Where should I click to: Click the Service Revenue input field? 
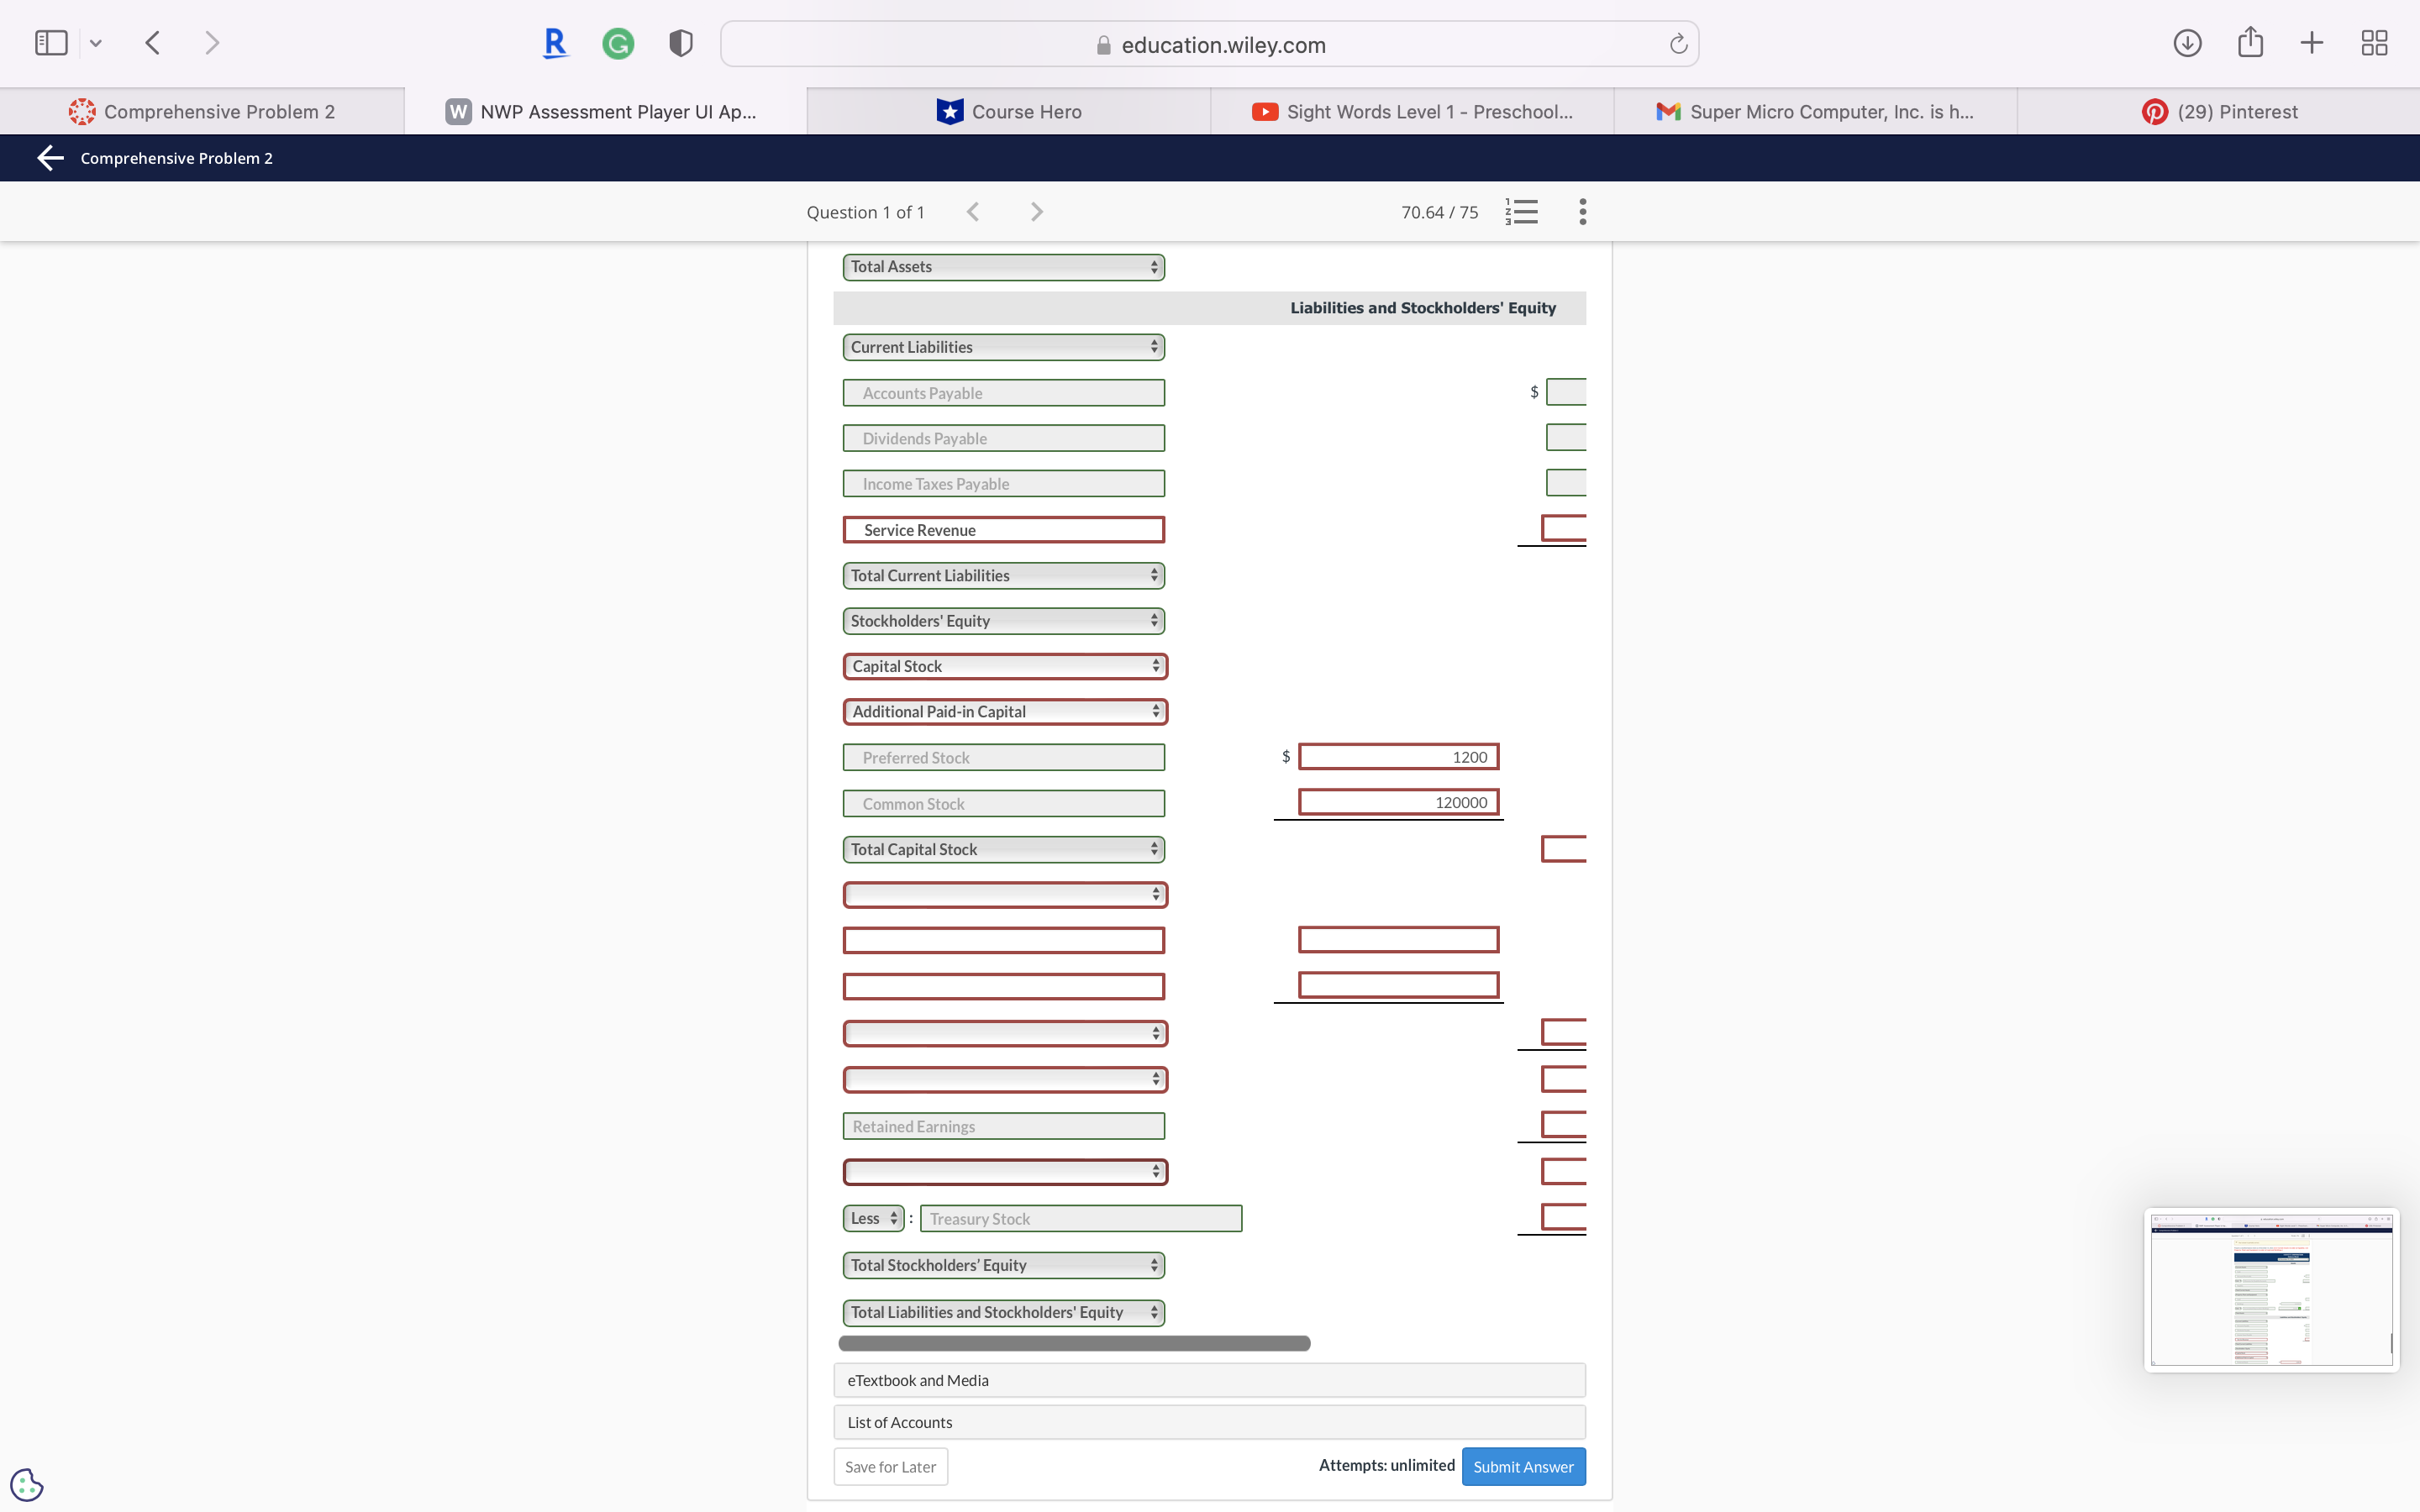1003,530
